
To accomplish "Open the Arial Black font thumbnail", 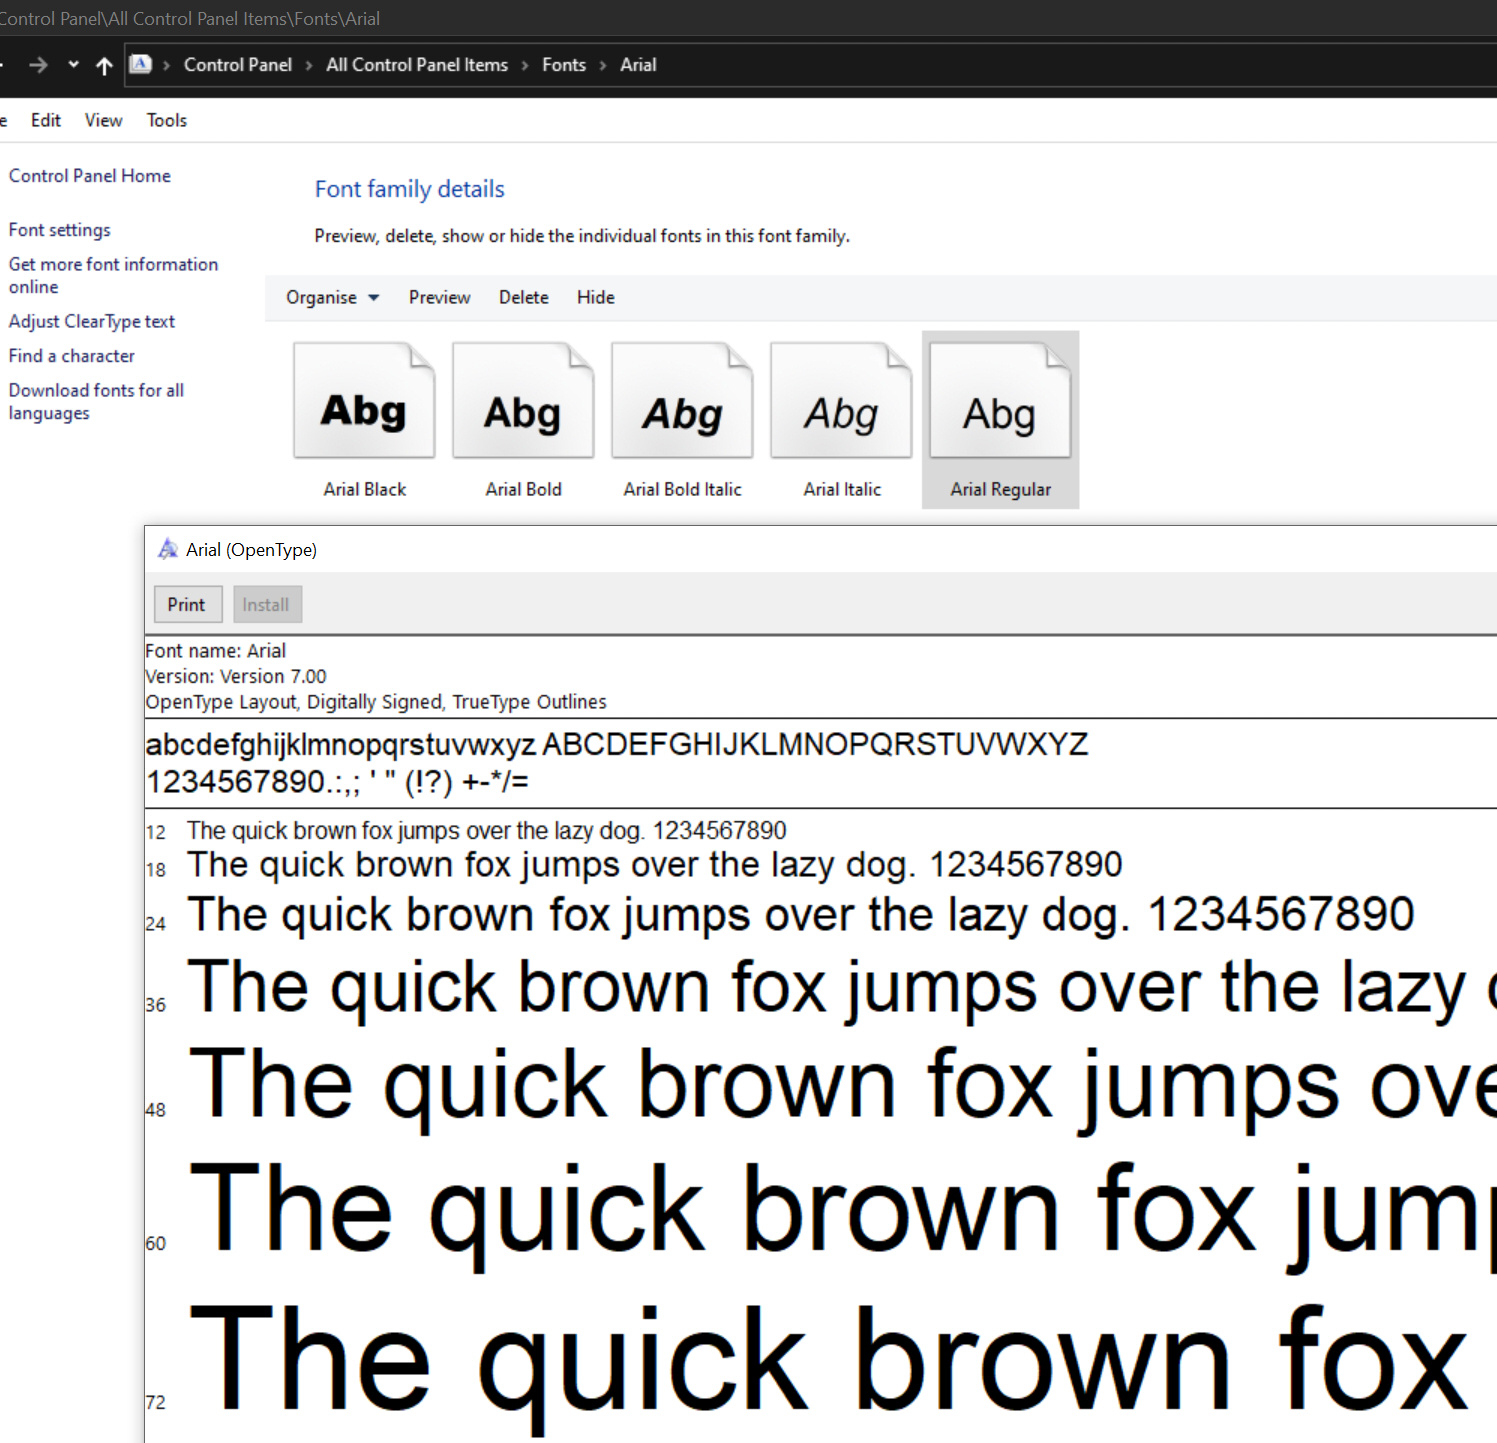I will coord(364,401).
